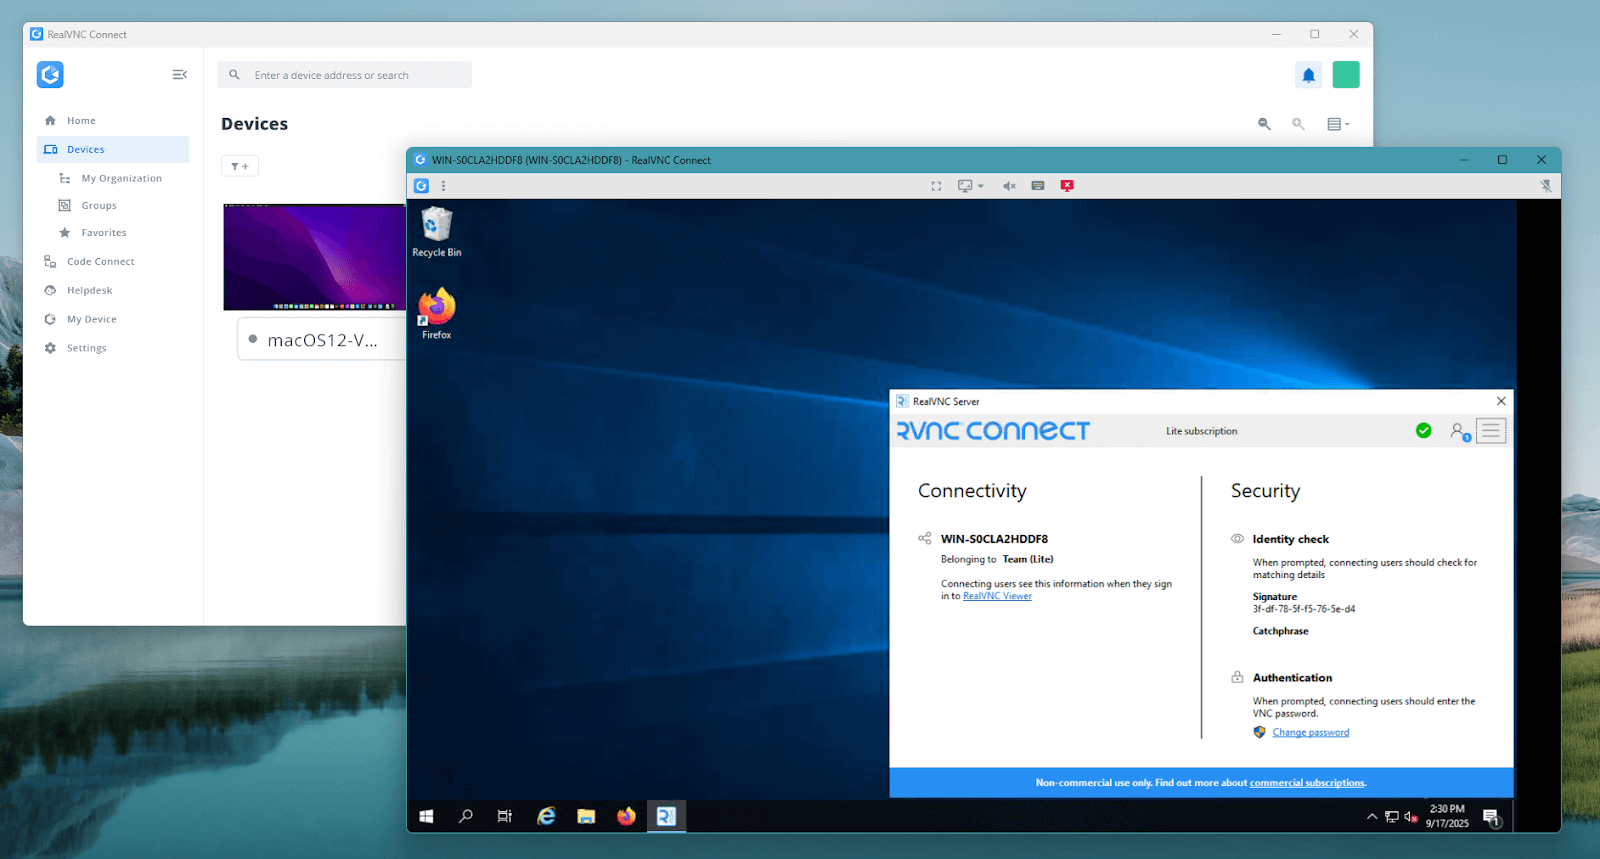
Task: Open RealVNC Server hamburger menu
Action: tap(1490, 431)
